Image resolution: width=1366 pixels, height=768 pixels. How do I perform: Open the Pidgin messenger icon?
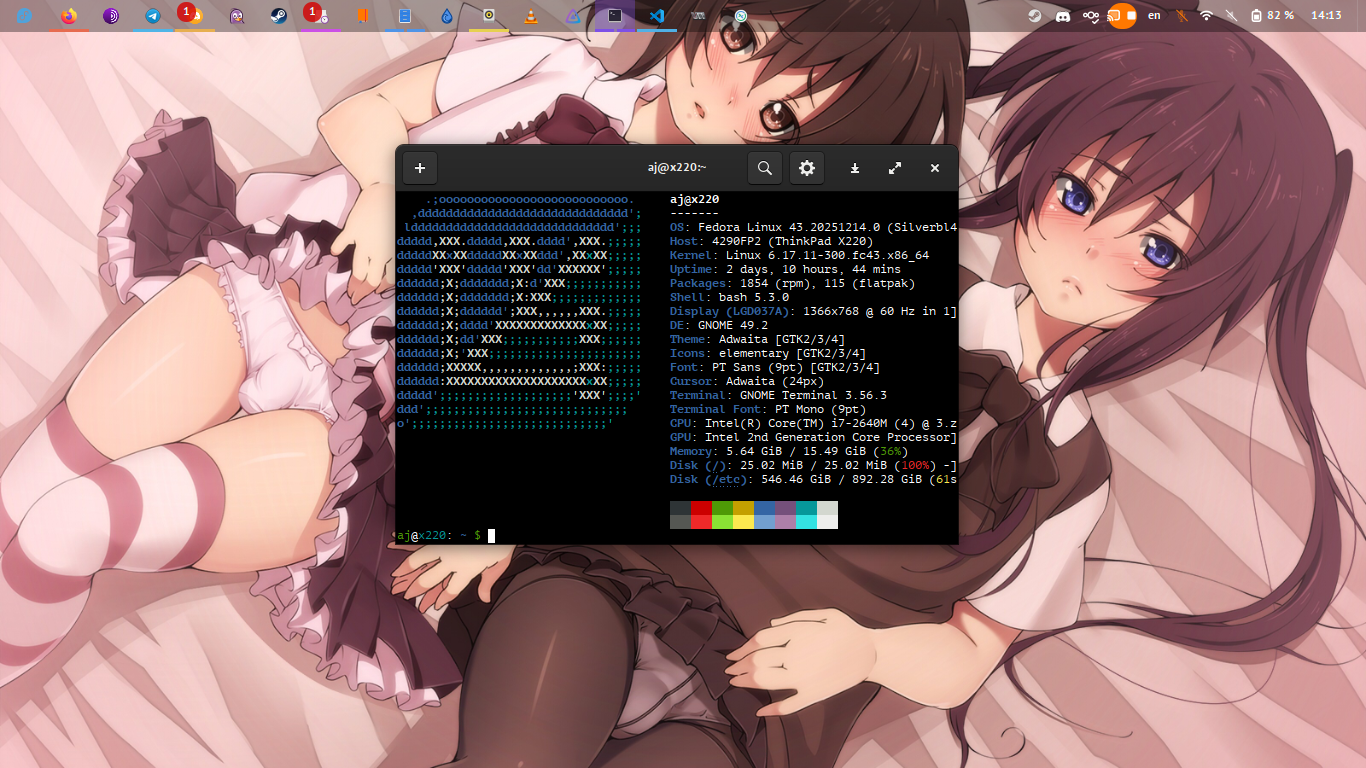pos(236,16)
